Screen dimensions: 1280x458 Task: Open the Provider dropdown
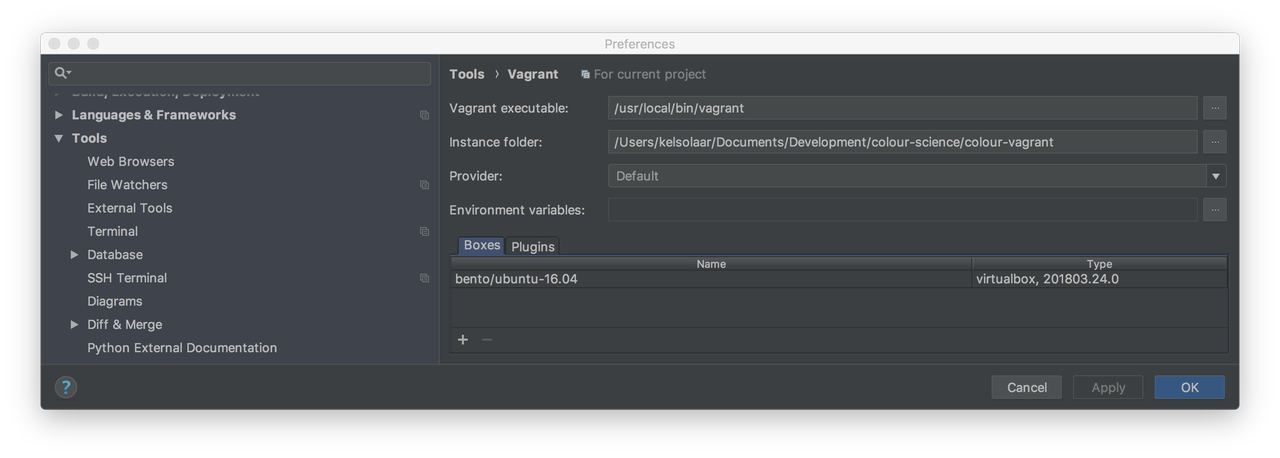coord(1216,176)
